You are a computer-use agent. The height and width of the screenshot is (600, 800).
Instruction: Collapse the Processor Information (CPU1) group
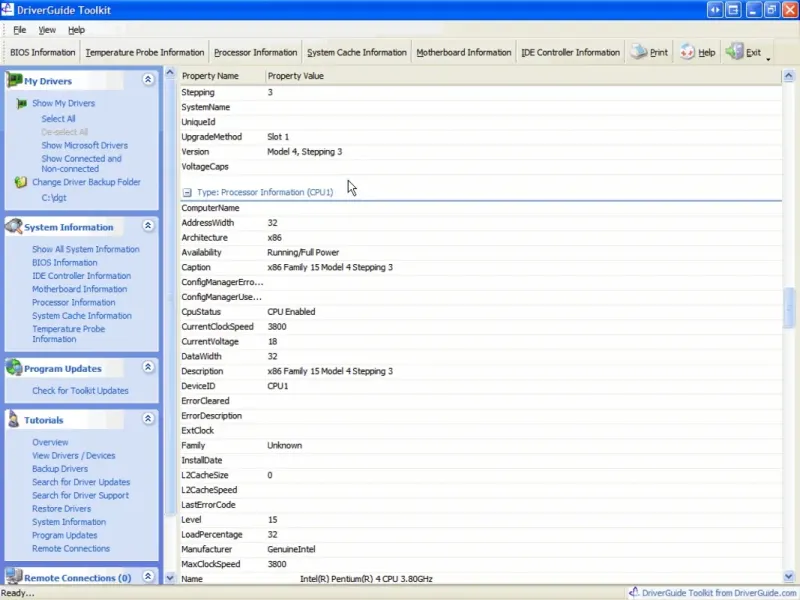click(187, 192)
